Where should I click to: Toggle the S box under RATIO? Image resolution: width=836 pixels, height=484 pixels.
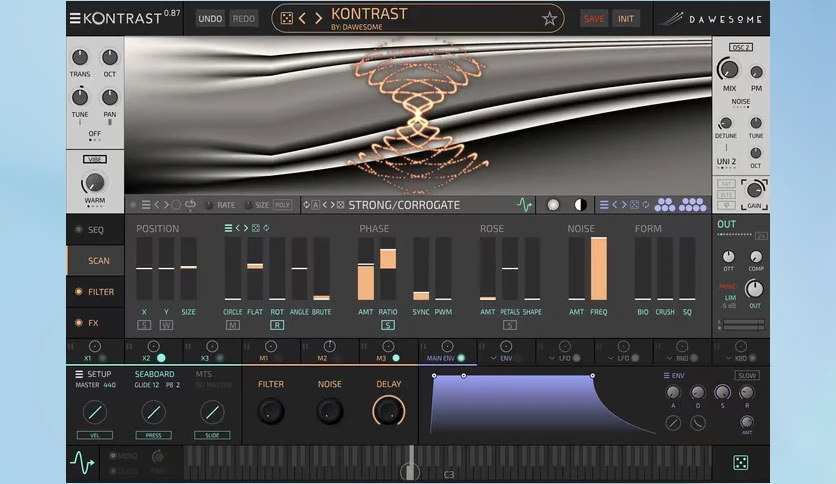click(388, 325)
